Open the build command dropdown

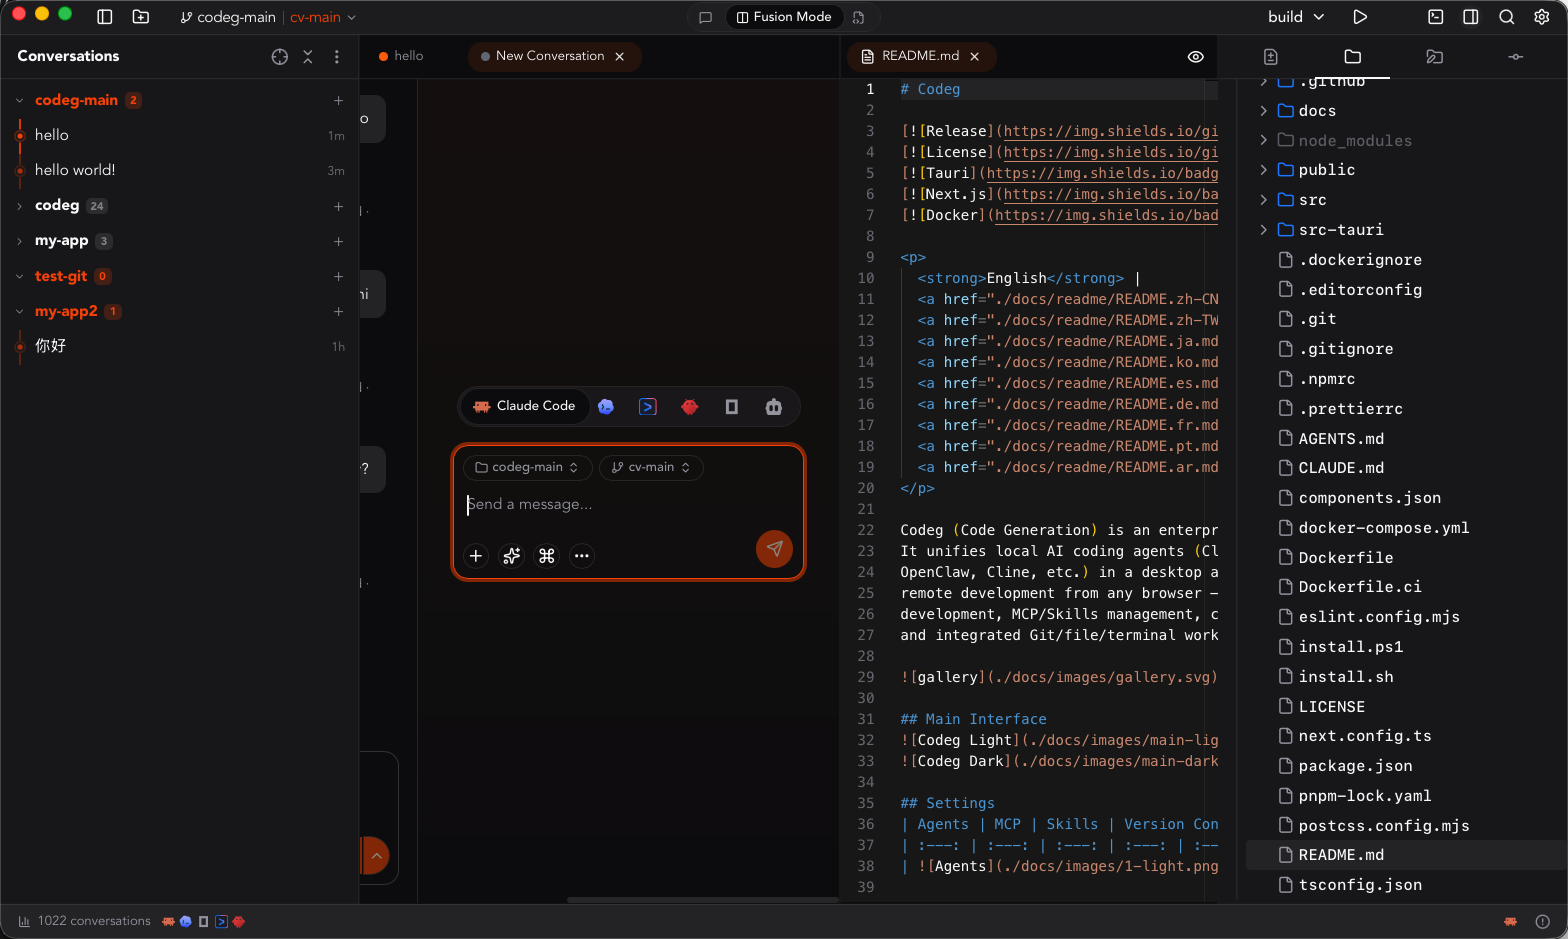click(1296, 17)
